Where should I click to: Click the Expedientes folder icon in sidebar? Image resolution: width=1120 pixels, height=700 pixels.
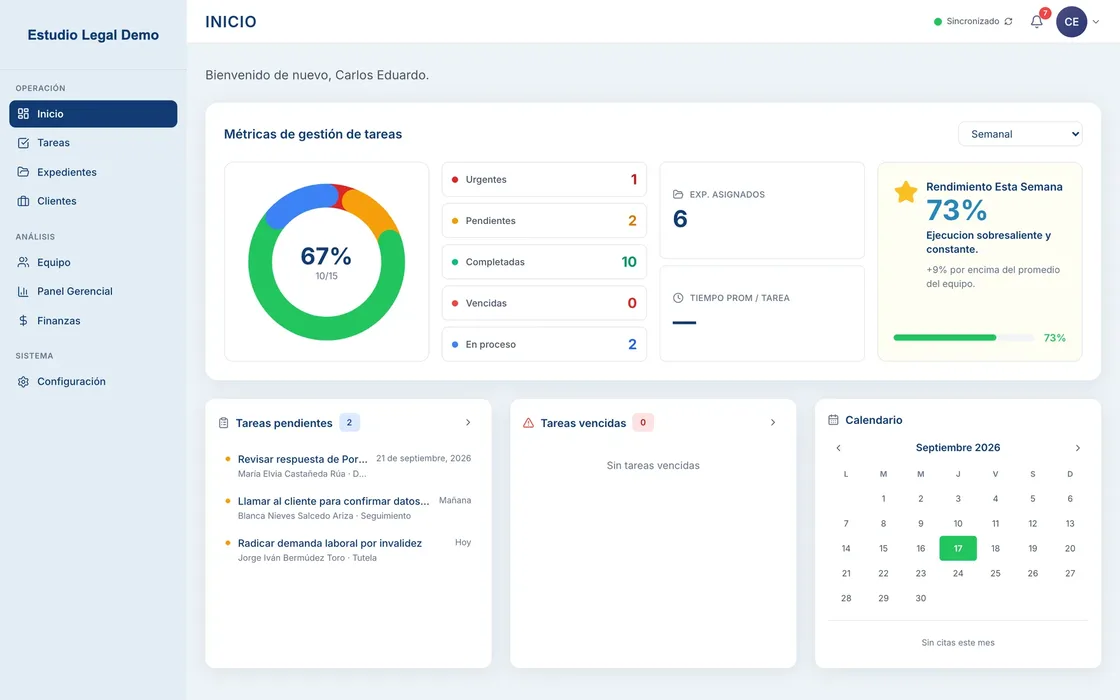[x=24, y=172]
